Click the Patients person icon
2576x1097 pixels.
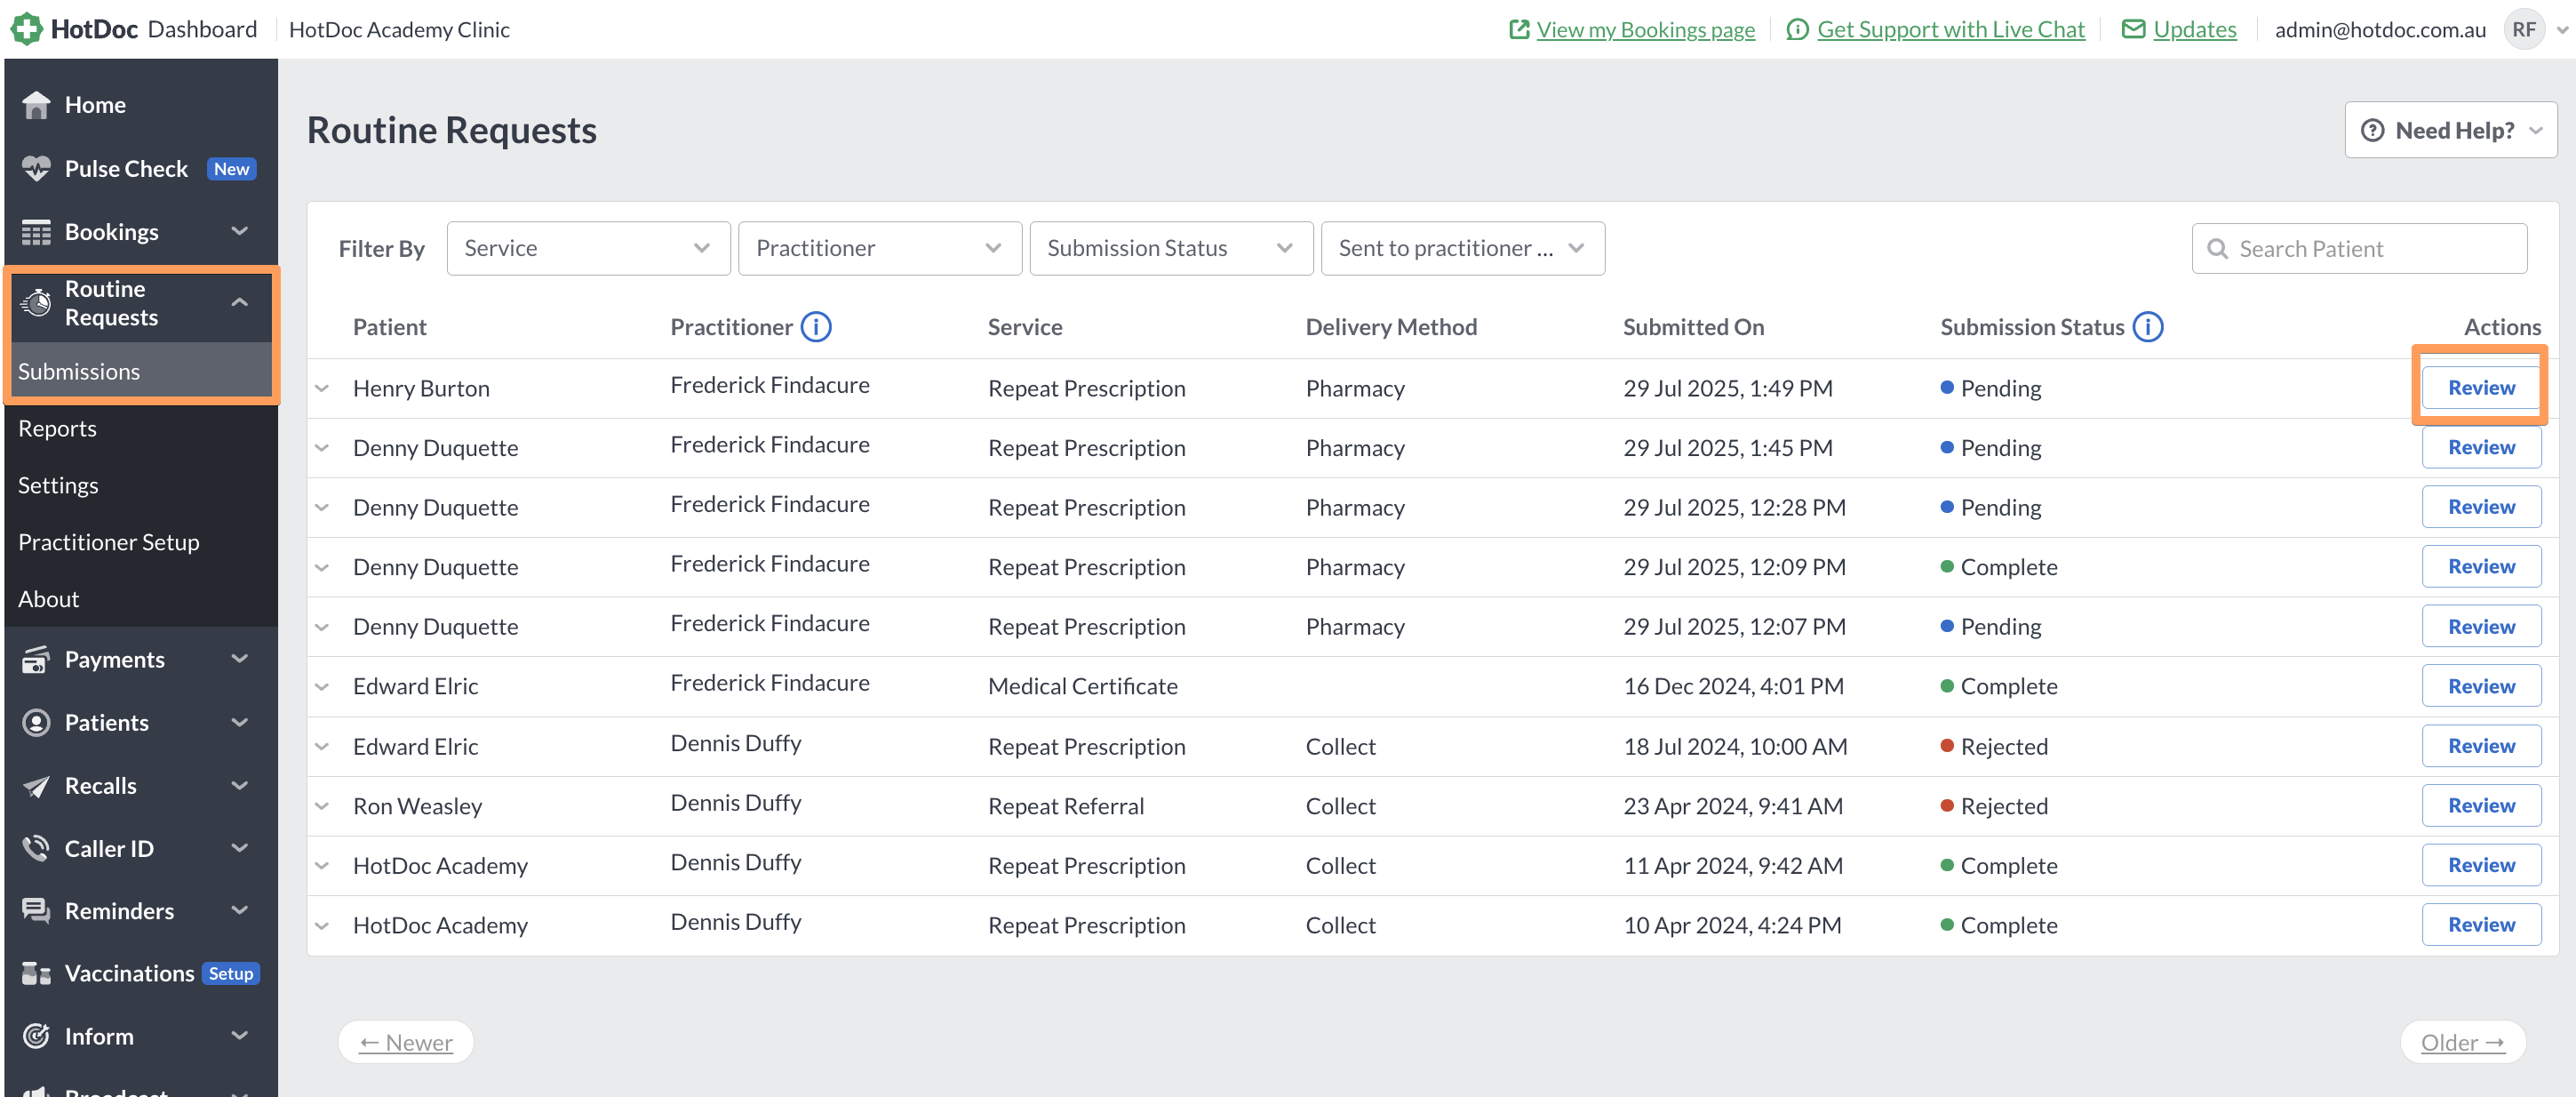coord(36,722)
